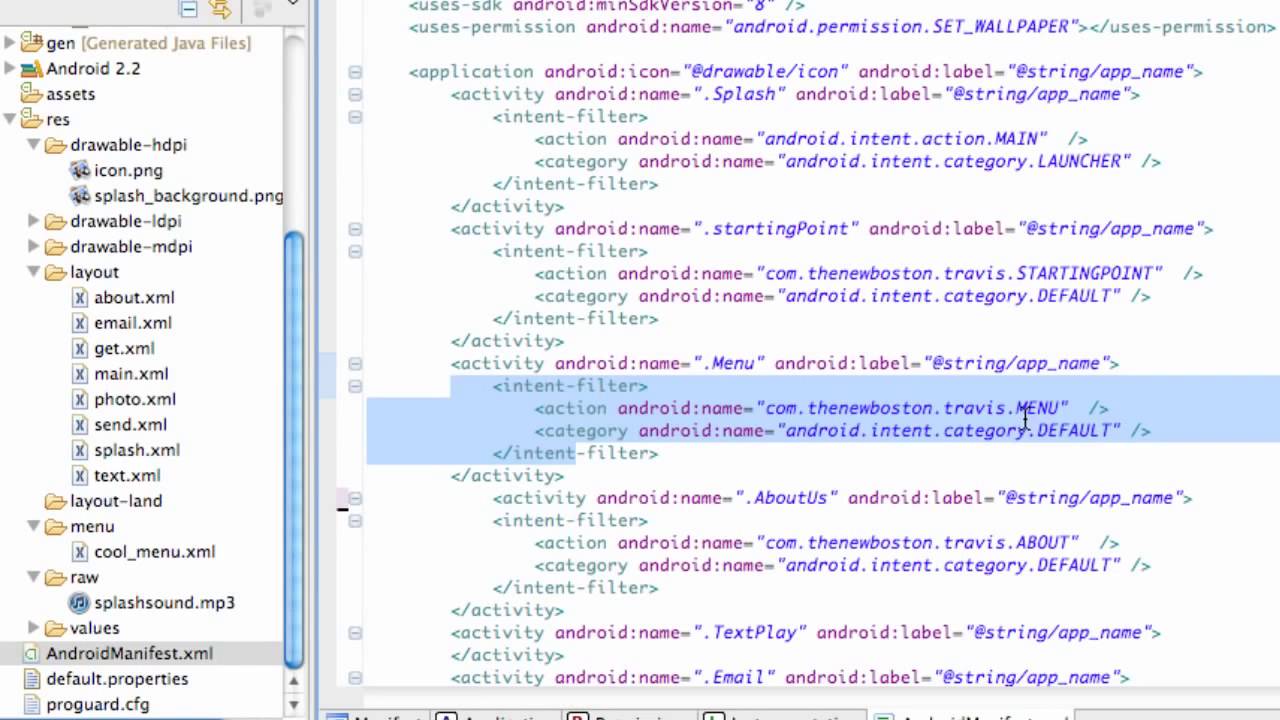
Task: Fold the .startingPoint activity block
Action: click(355, 229)
